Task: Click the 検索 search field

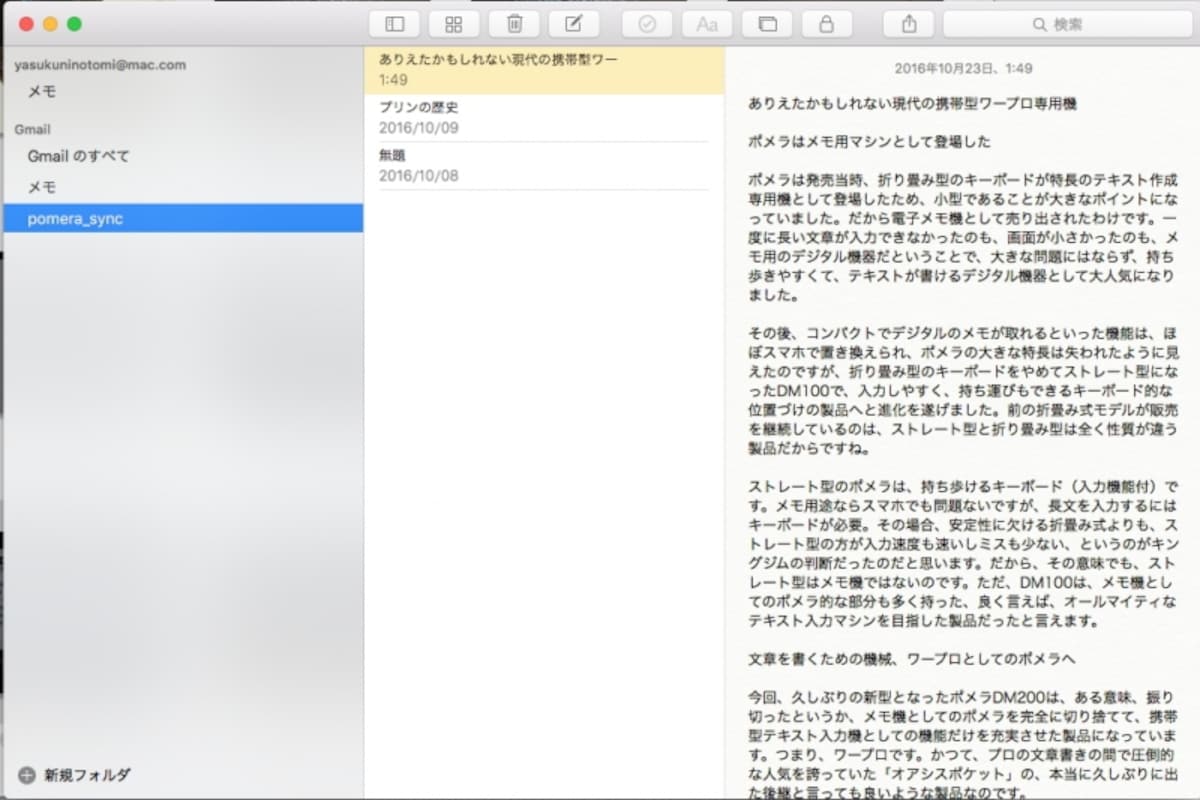Action: (1066, 24)
